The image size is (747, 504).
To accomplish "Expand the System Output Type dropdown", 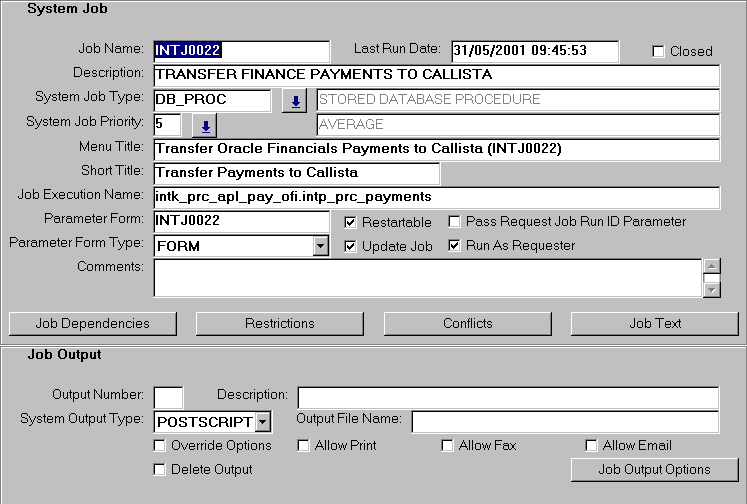I will [x=263, y=422].
